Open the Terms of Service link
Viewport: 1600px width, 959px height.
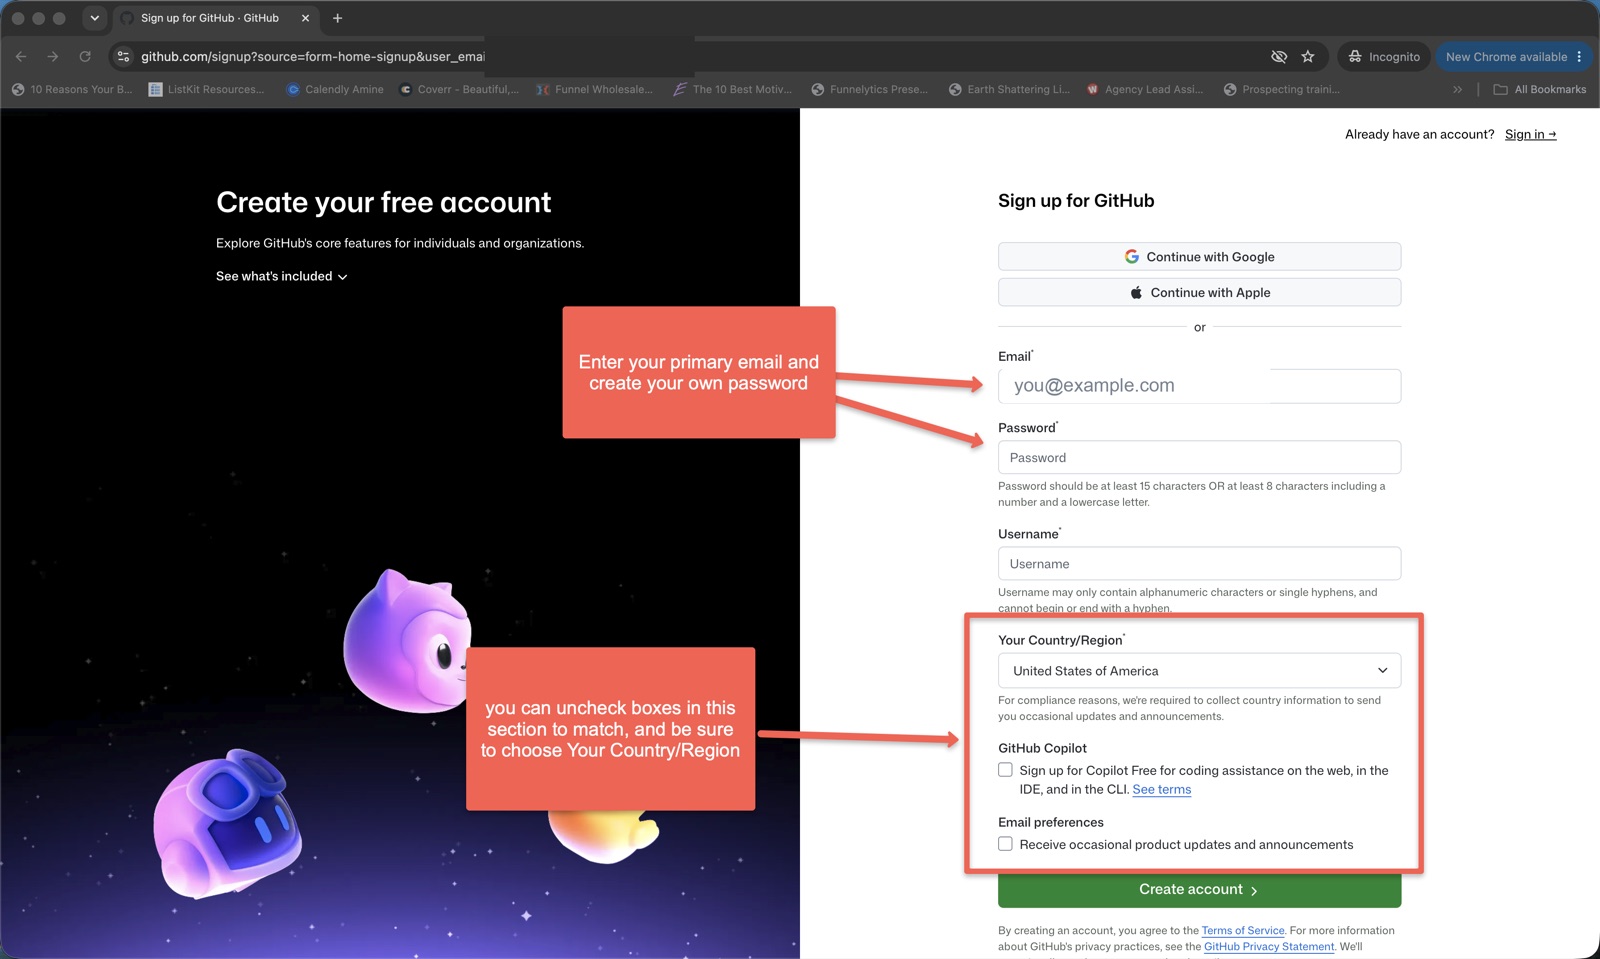click(1243, 930)
